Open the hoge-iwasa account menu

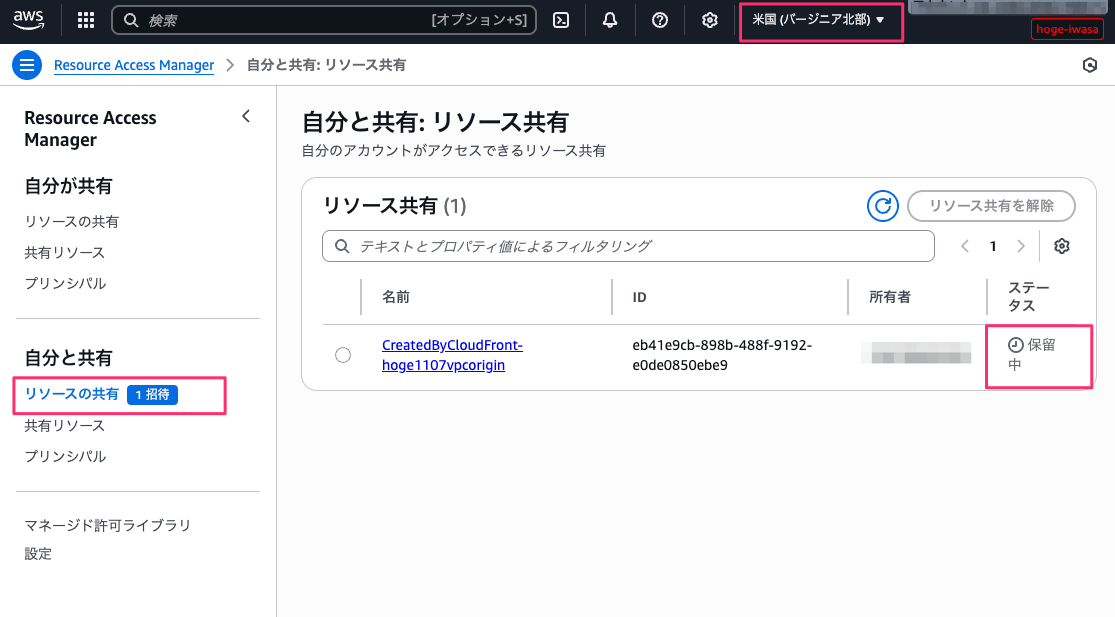pyautogui.click(x=1066, y=30)
